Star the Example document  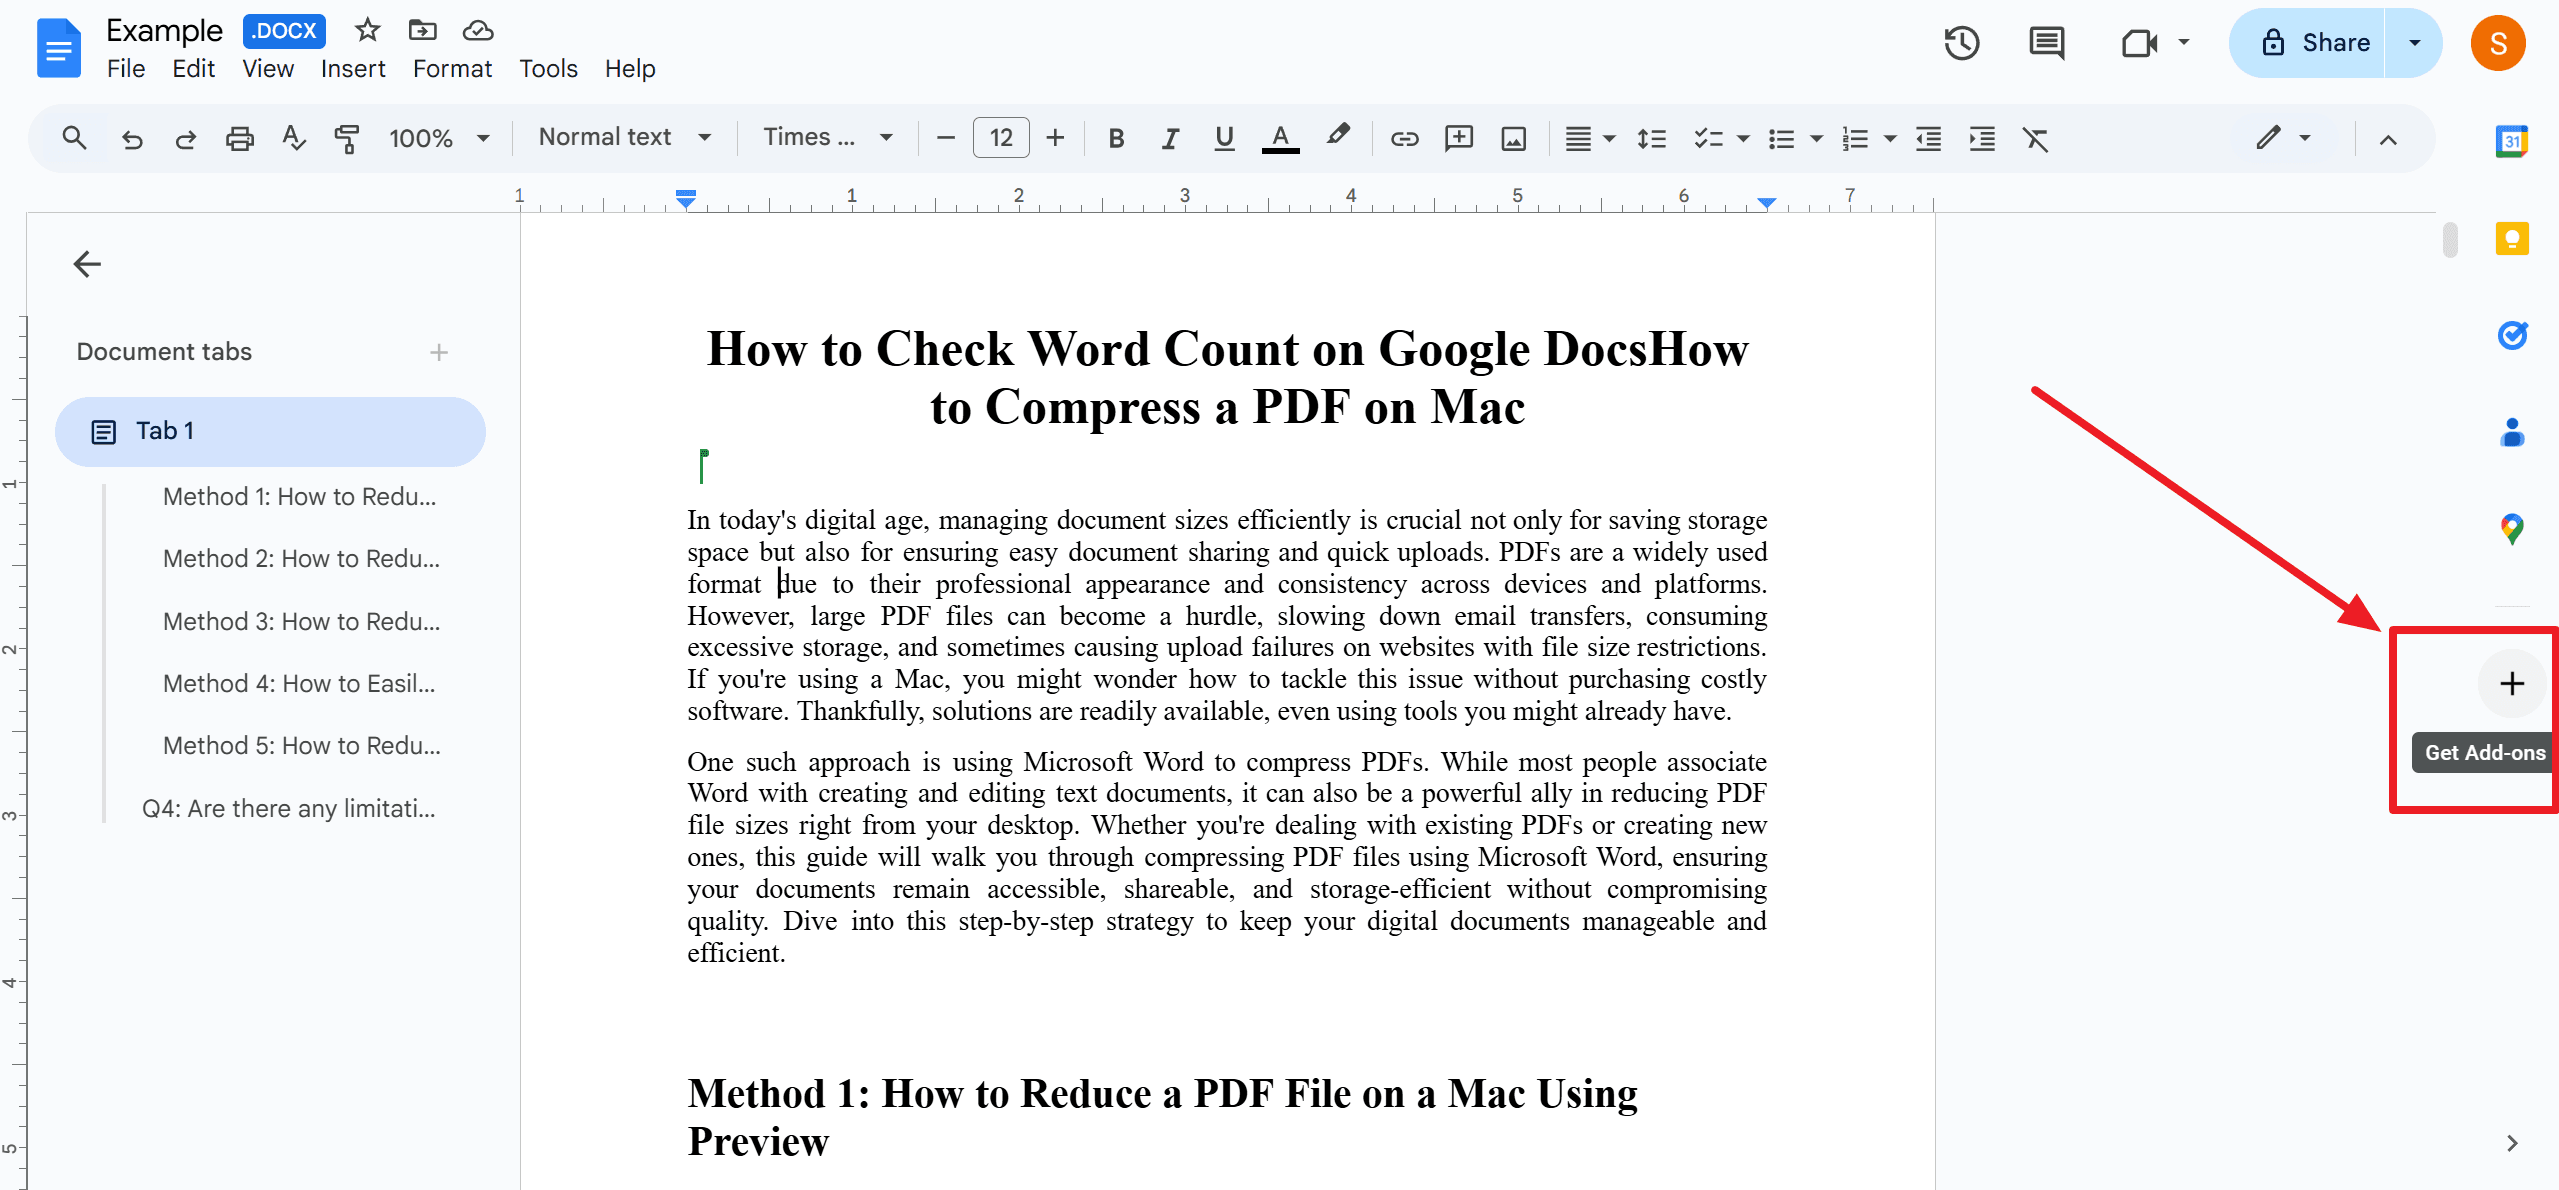367,30
